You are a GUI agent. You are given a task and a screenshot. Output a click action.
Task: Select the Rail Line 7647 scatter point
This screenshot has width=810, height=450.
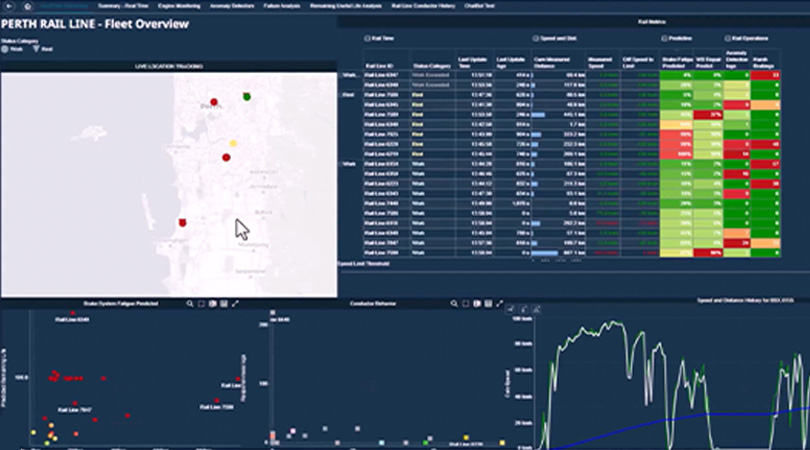click(75, 404)
